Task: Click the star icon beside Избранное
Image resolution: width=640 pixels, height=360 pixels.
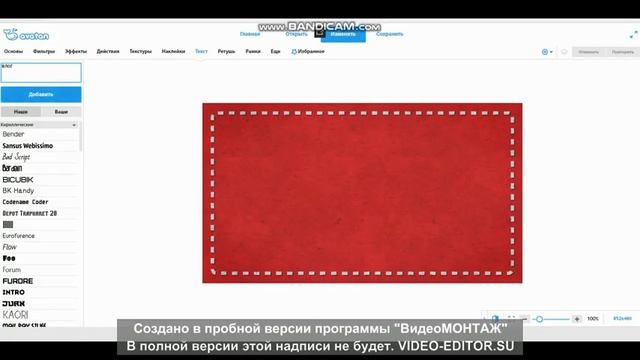Action: point(293,51)
